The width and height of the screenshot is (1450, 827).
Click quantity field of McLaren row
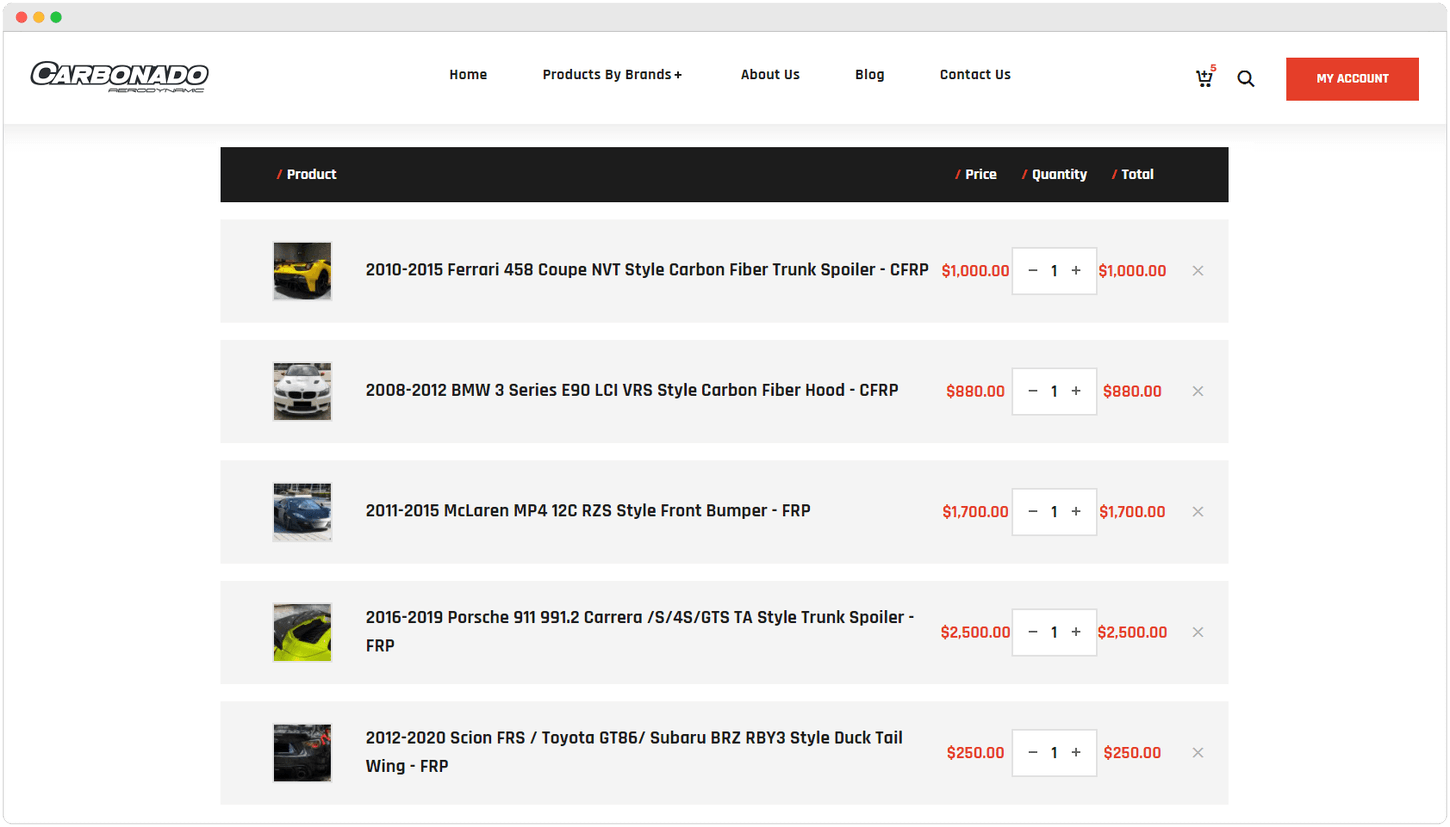1054,512
